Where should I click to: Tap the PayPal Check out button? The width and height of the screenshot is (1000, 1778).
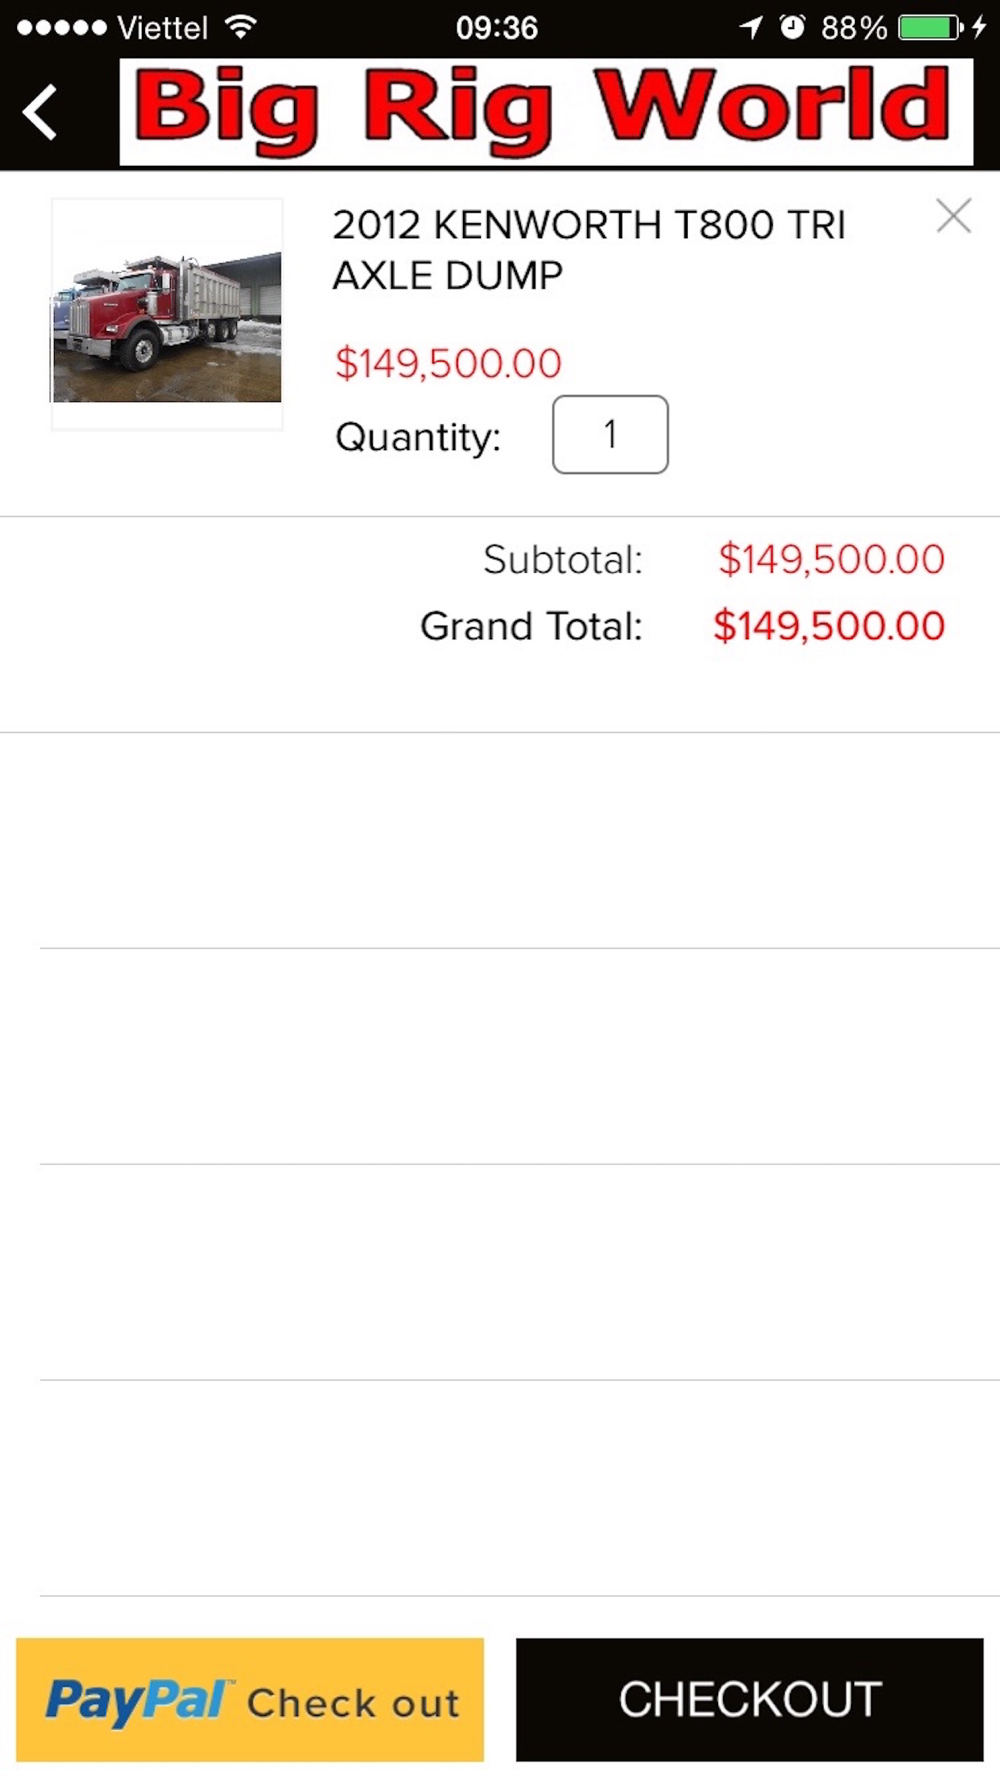[x=250, y=1699]
